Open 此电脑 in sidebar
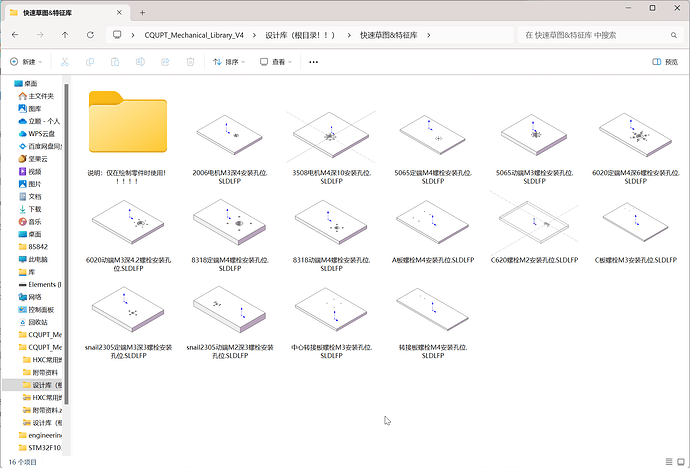This screenshot has height=468, width=690. (33, 260)
